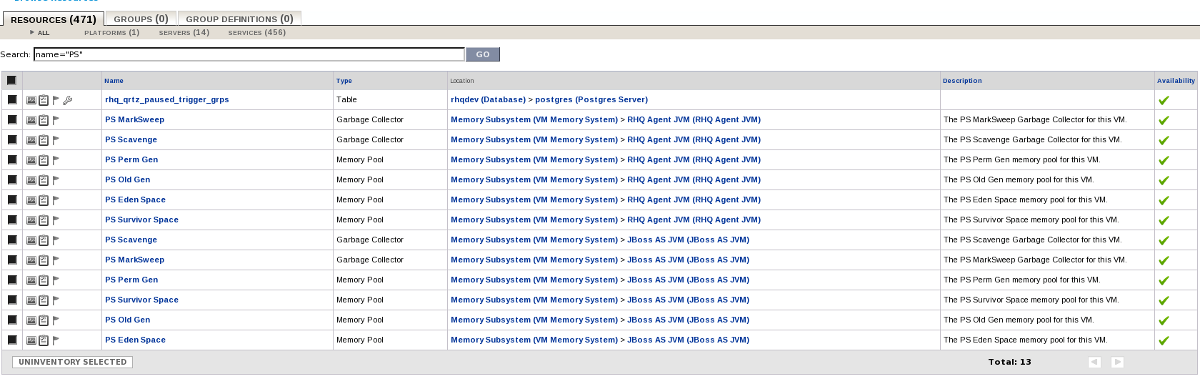
Task: Sort table by the Name column header
Action: [114, 81]
